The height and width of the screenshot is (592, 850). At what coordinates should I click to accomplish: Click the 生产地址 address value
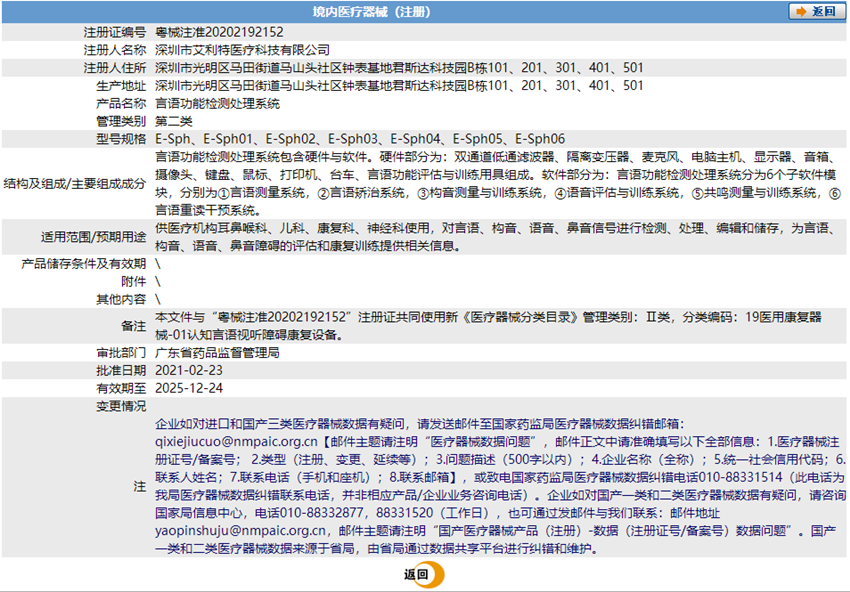[399, 86]
